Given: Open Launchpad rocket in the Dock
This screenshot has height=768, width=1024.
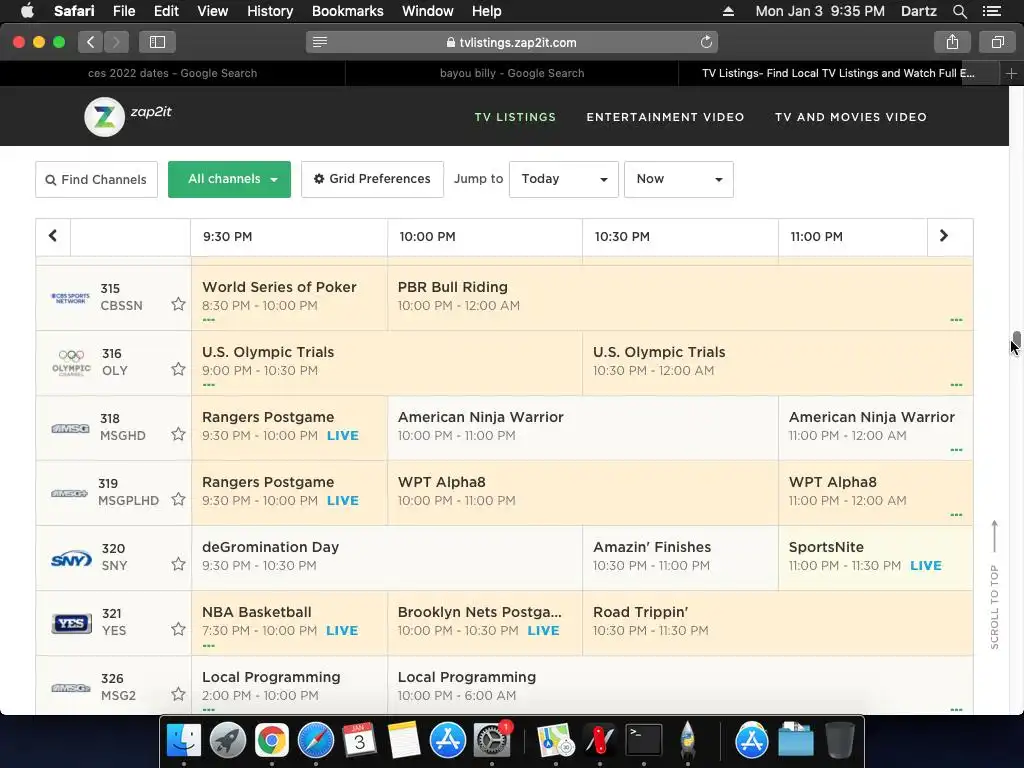Looking at the screenshot, I should click(227, 740).
